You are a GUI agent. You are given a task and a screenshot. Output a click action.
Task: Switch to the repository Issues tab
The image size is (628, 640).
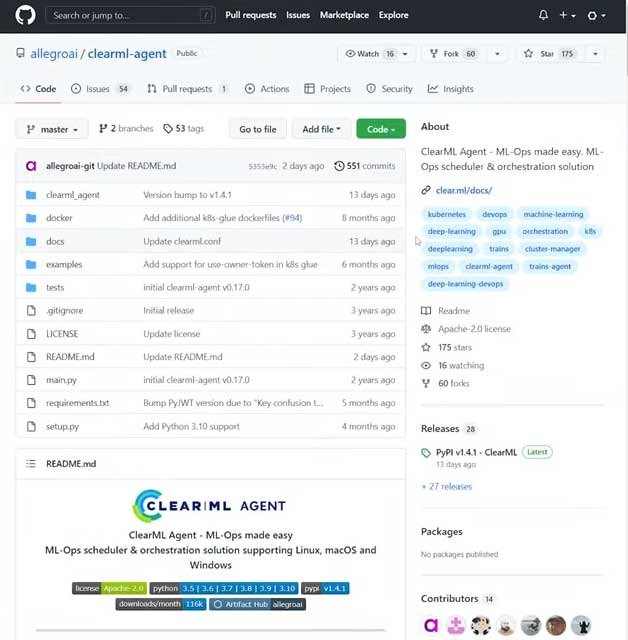coord(100,89)
